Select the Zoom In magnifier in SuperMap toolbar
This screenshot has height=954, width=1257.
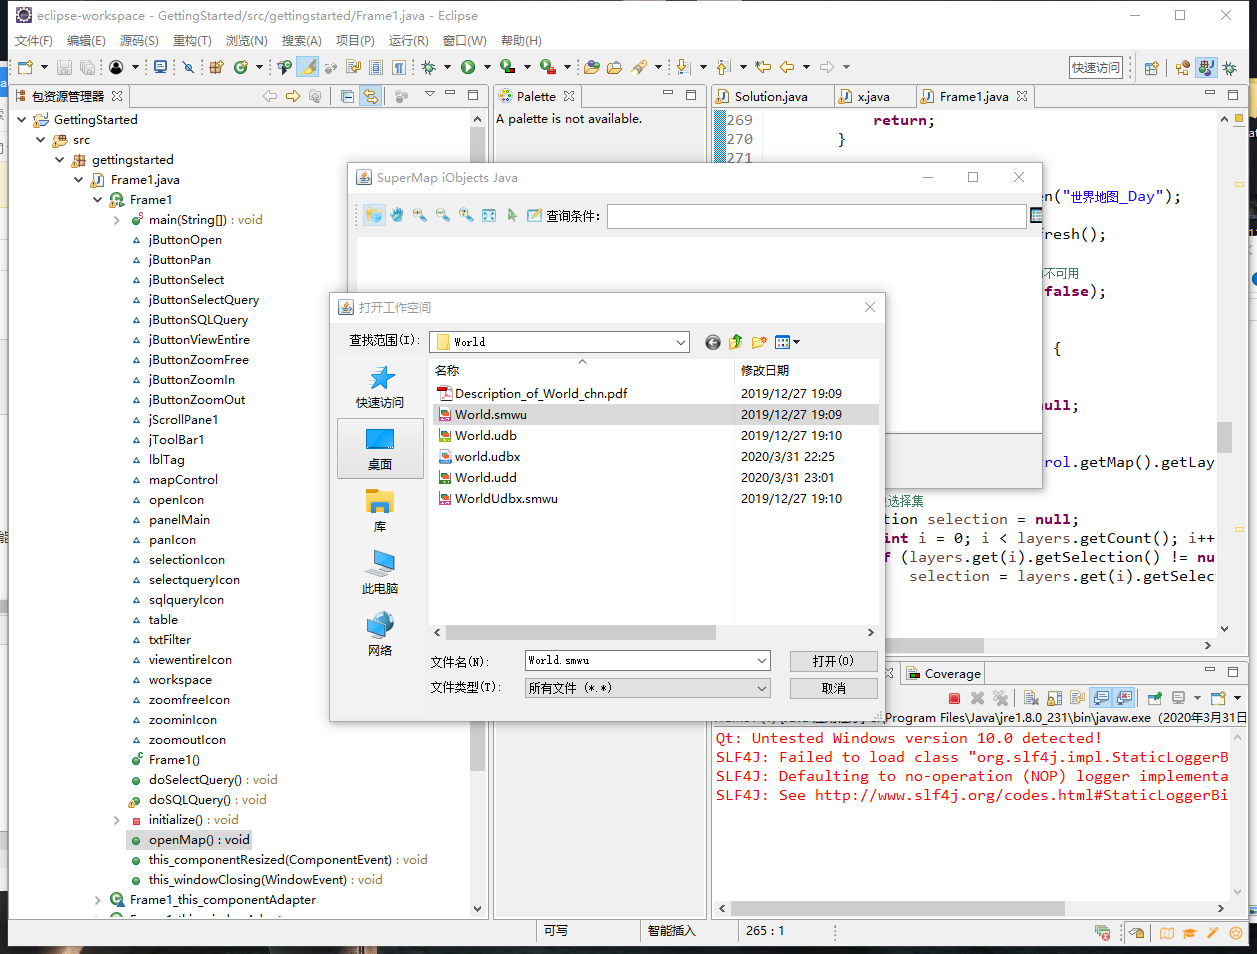420,215
